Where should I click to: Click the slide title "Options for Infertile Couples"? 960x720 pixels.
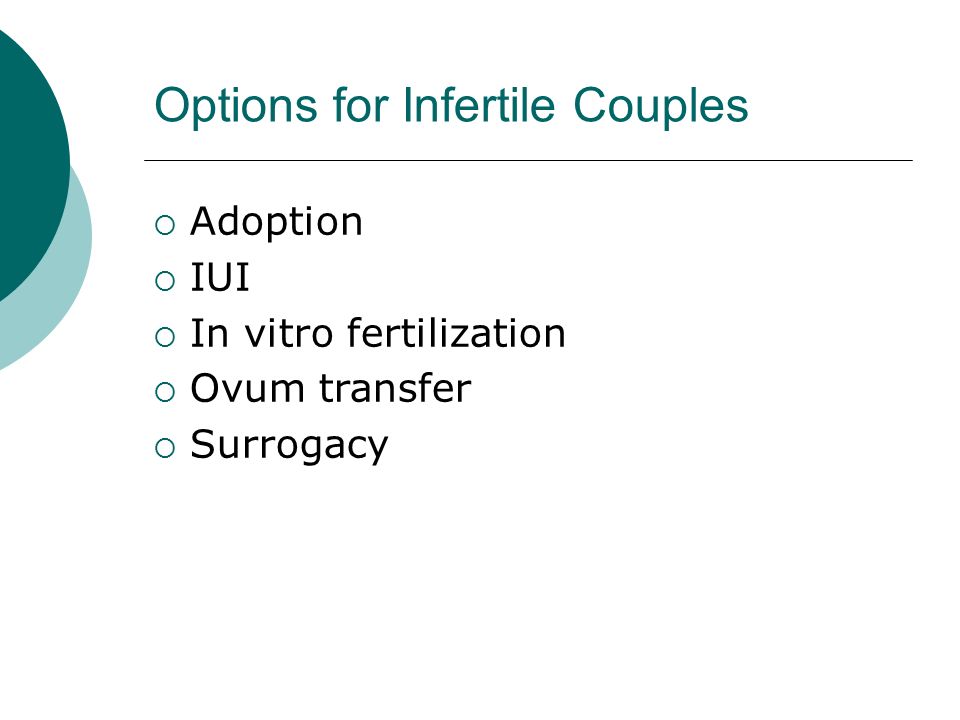click(x=451, y=107)
